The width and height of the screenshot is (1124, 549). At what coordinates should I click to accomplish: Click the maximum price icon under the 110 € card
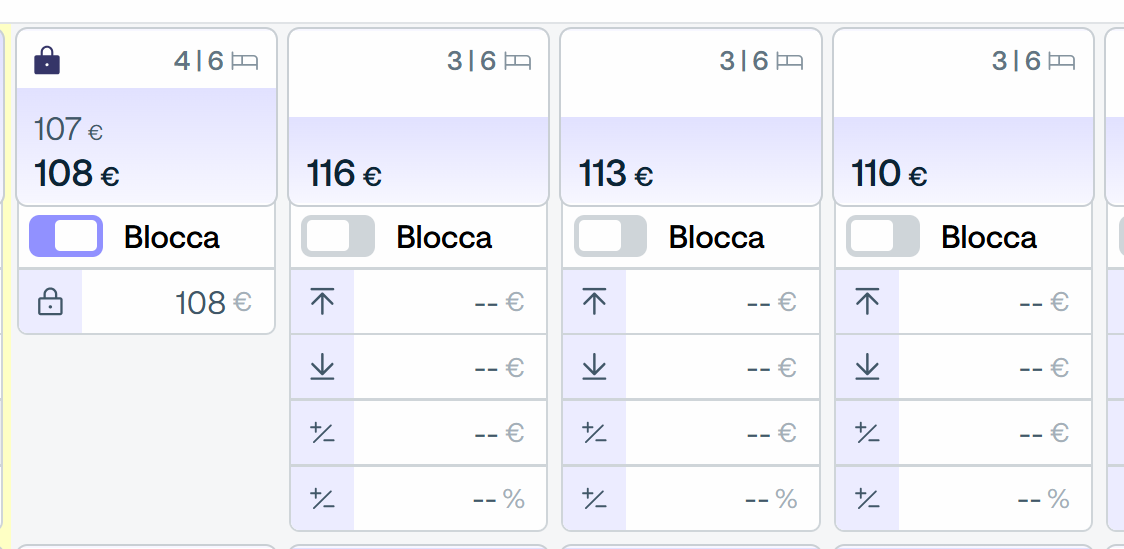[x=867, y=302]
